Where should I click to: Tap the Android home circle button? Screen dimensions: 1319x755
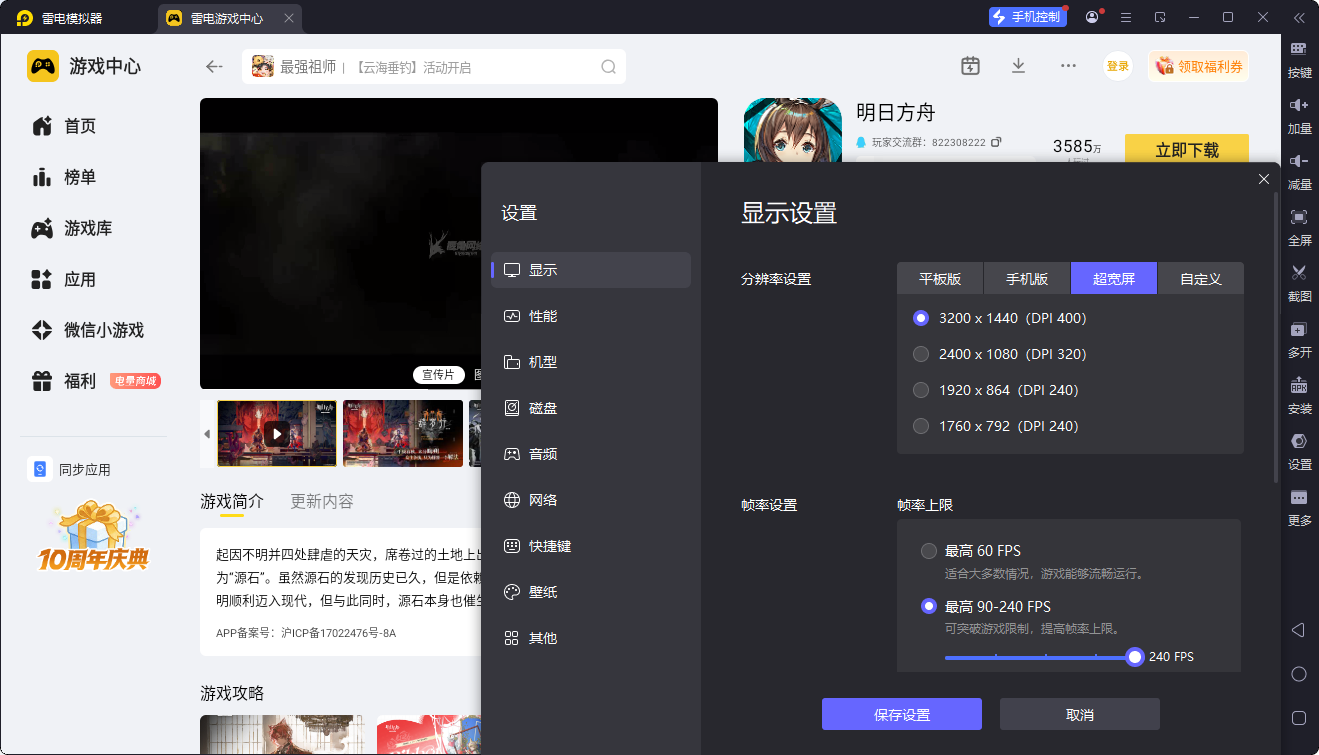coord(1299,674)
